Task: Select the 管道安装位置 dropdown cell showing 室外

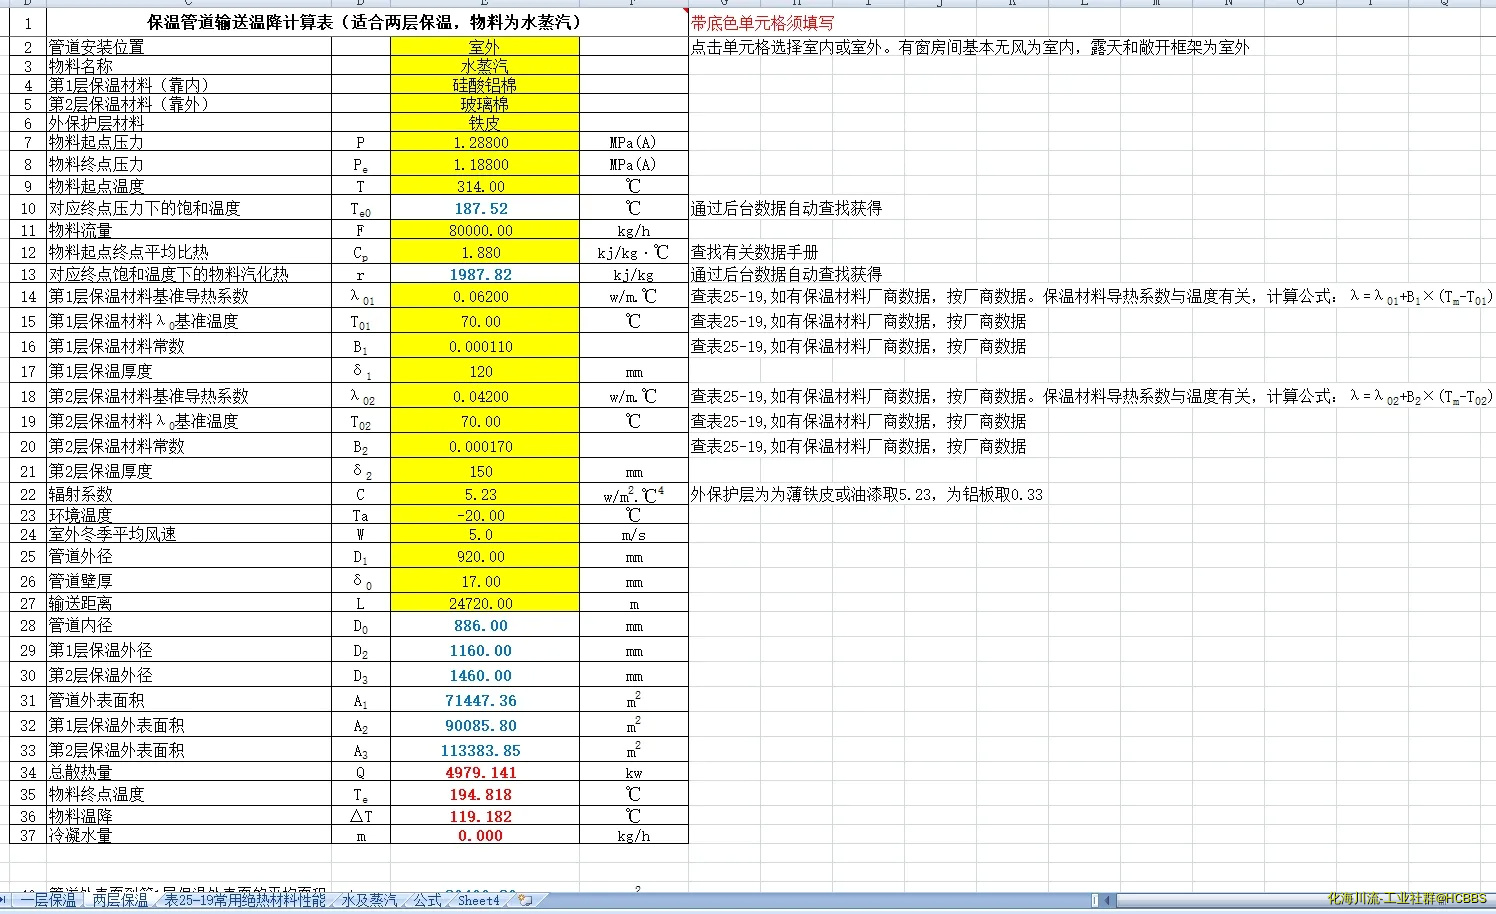Action: [x=485, y=47]
